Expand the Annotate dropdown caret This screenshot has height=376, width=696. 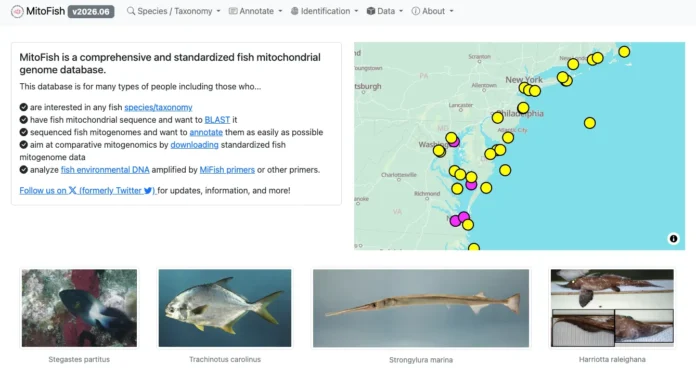280,12
